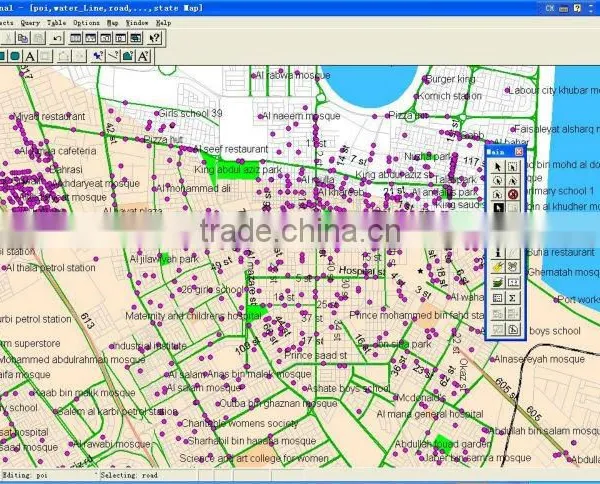This screenshot has height=484, width=600.
Task: Show the Legend window via palette icon
Action: pyautogui.click(x=497, y=298)
